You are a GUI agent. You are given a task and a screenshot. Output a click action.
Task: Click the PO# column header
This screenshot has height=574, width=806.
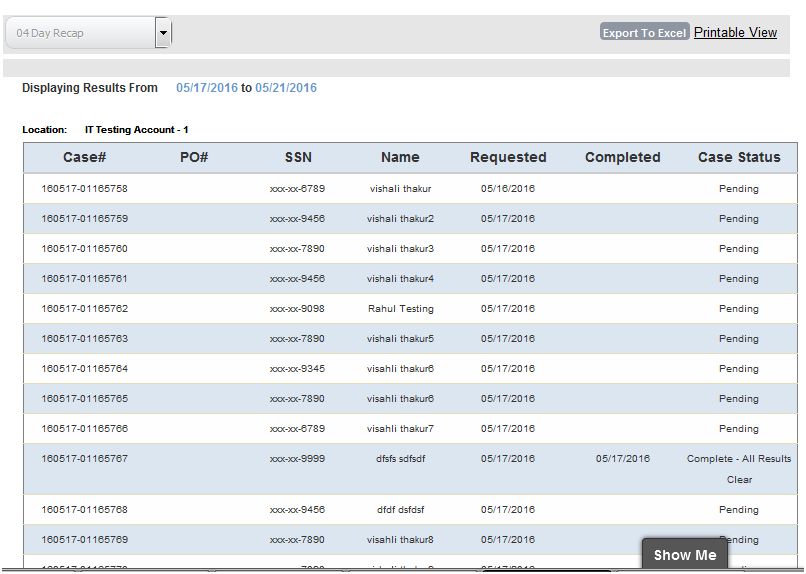tap(194, 157)
